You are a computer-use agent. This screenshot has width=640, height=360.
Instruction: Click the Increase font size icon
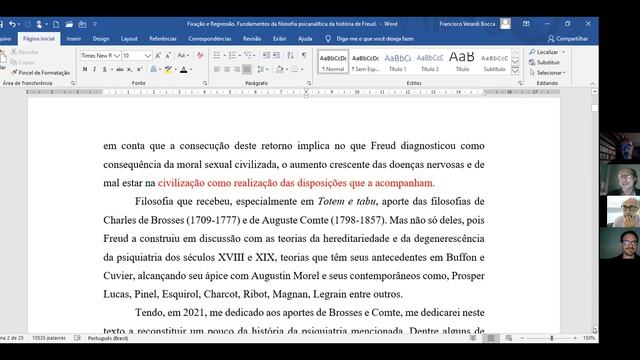(x=158, y=56)
